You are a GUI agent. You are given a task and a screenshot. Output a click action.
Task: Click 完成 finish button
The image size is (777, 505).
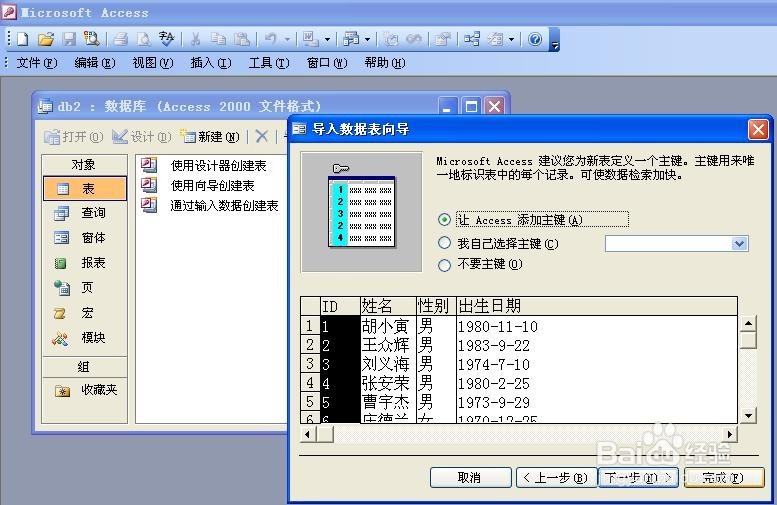(724, 478)
